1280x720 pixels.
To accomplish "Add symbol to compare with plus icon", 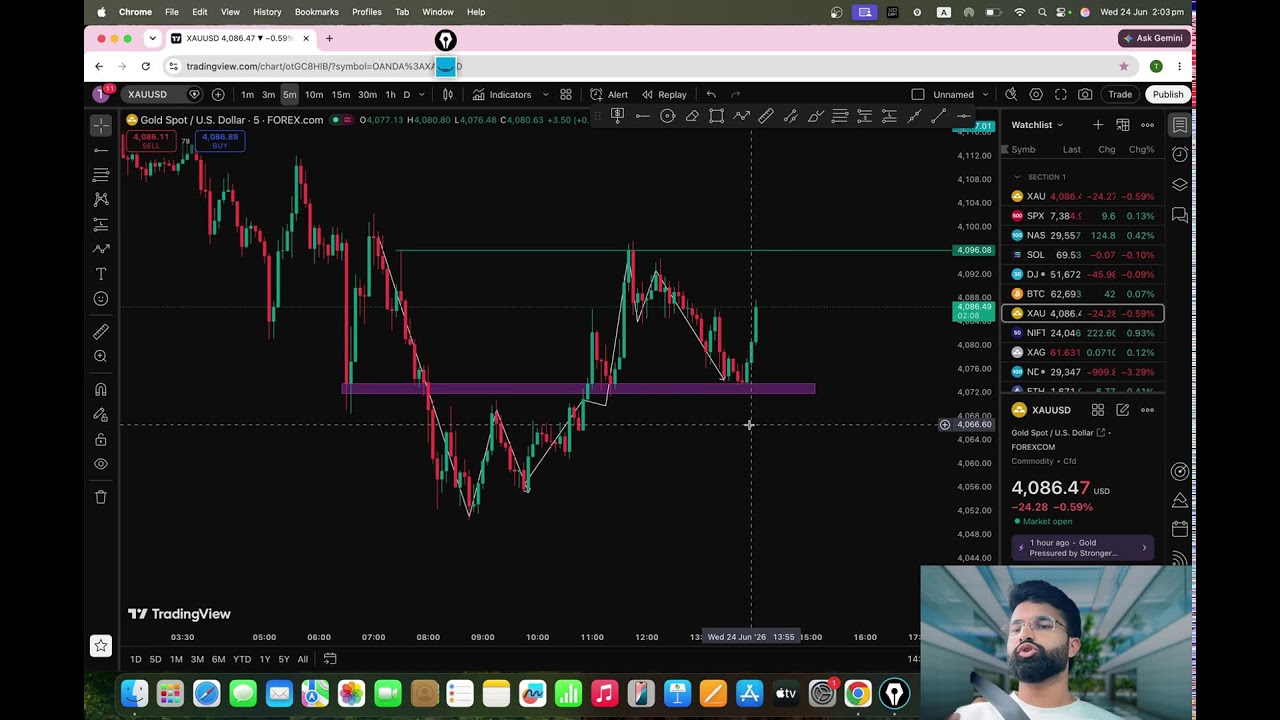I will coord(218,94).
